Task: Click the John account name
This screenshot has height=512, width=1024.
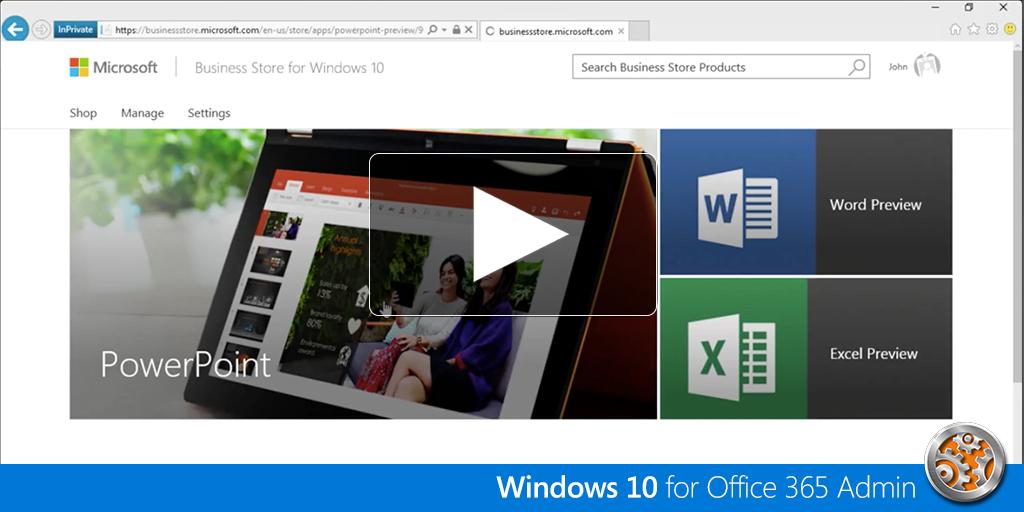Action: click(x=898, y=67)
